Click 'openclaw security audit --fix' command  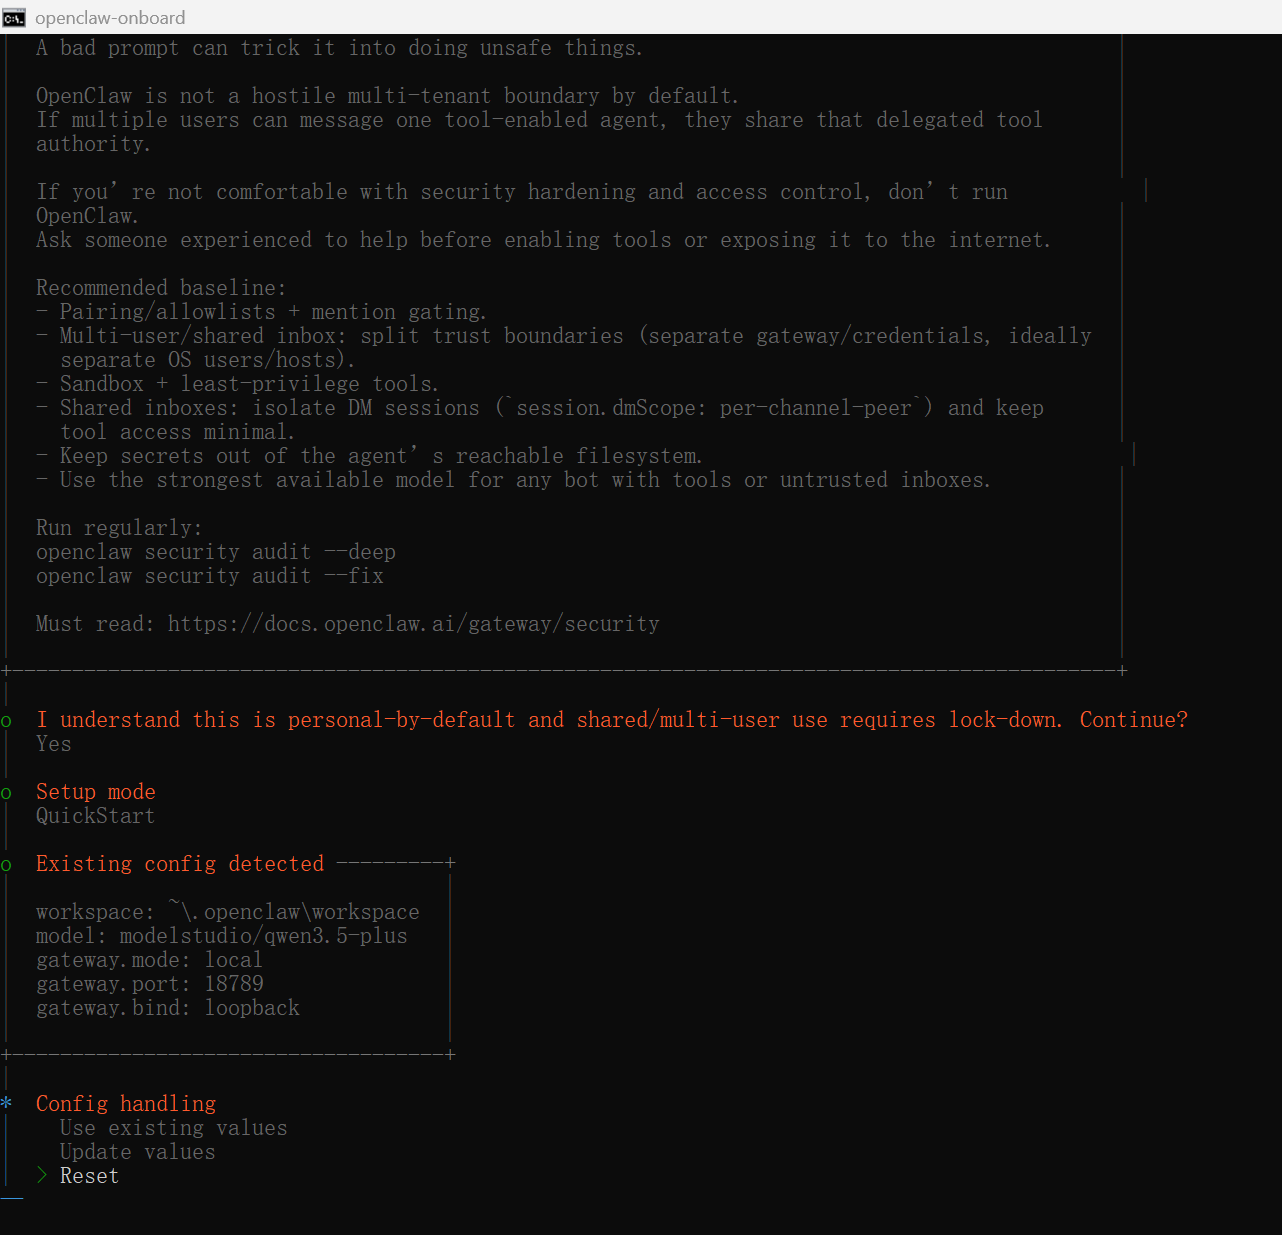click(210, 576)
